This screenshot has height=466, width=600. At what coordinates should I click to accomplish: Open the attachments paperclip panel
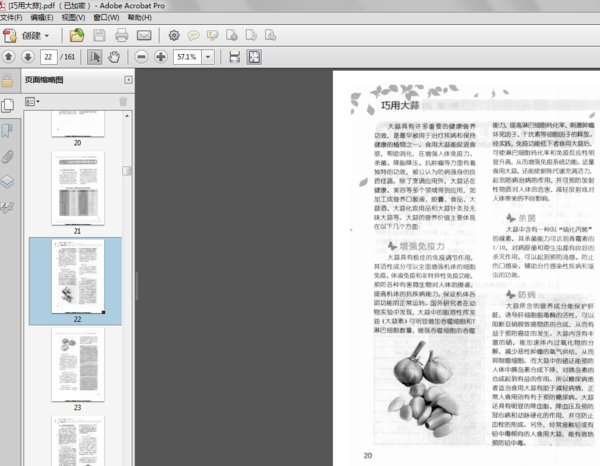tap(7, 156)
